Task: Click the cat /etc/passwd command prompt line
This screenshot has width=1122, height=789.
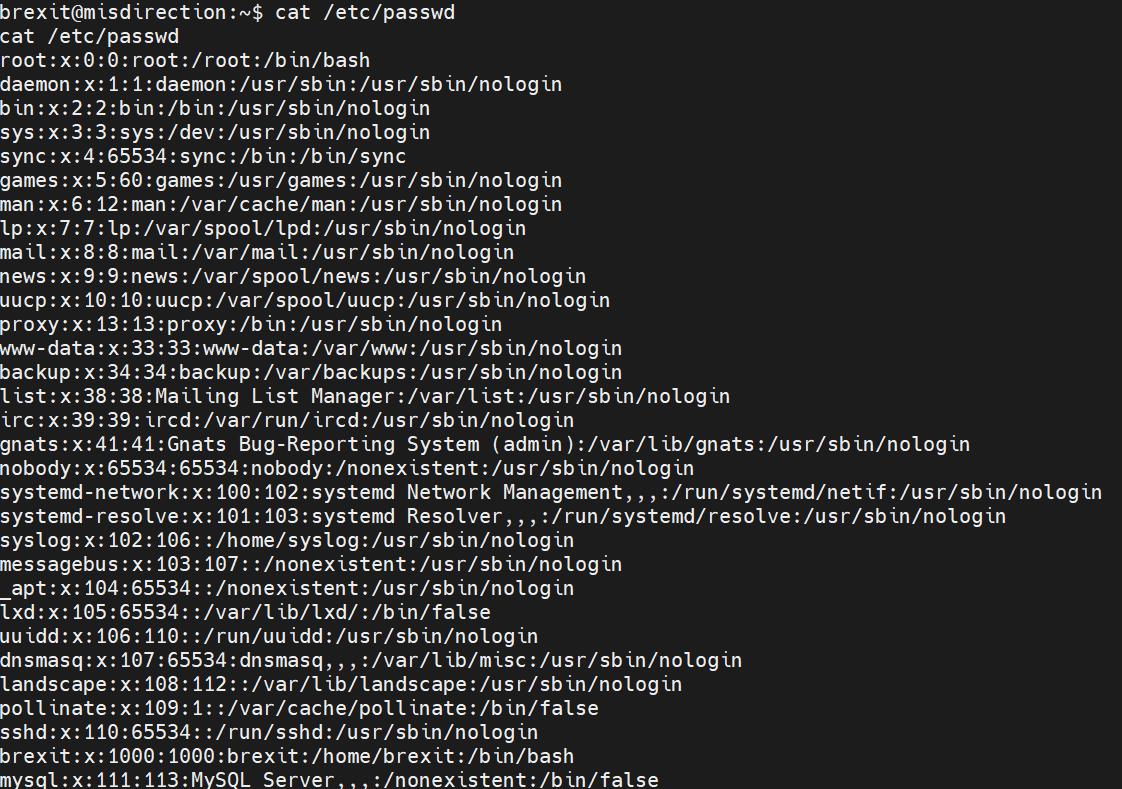Action: pyautogui.click(x=228, y=12)
